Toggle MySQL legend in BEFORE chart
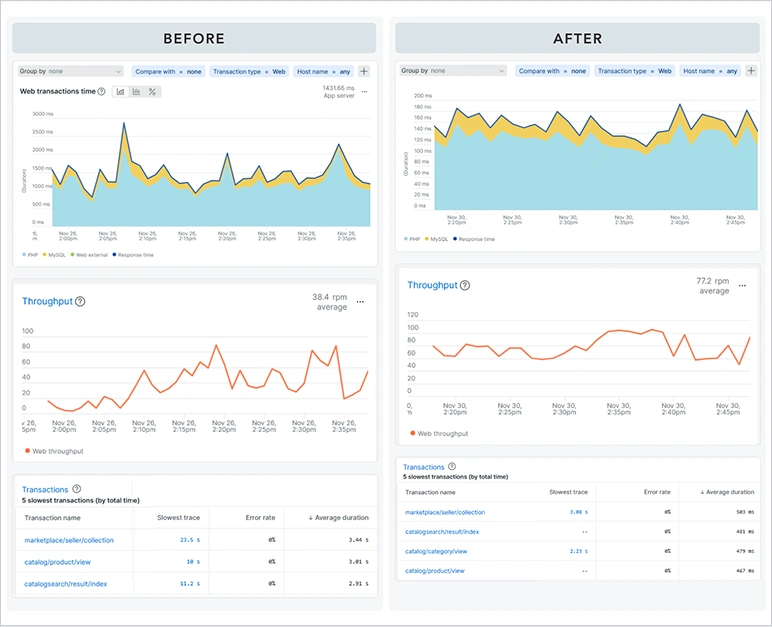This screenshot has height=627, width=772. point(54,255)
